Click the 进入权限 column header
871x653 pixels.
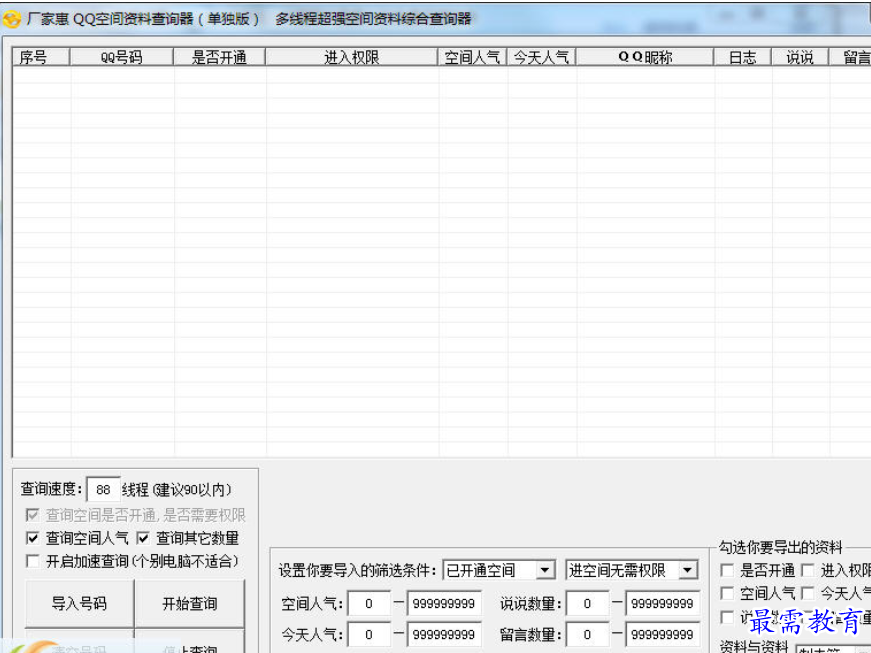click(x=352, y=57)
